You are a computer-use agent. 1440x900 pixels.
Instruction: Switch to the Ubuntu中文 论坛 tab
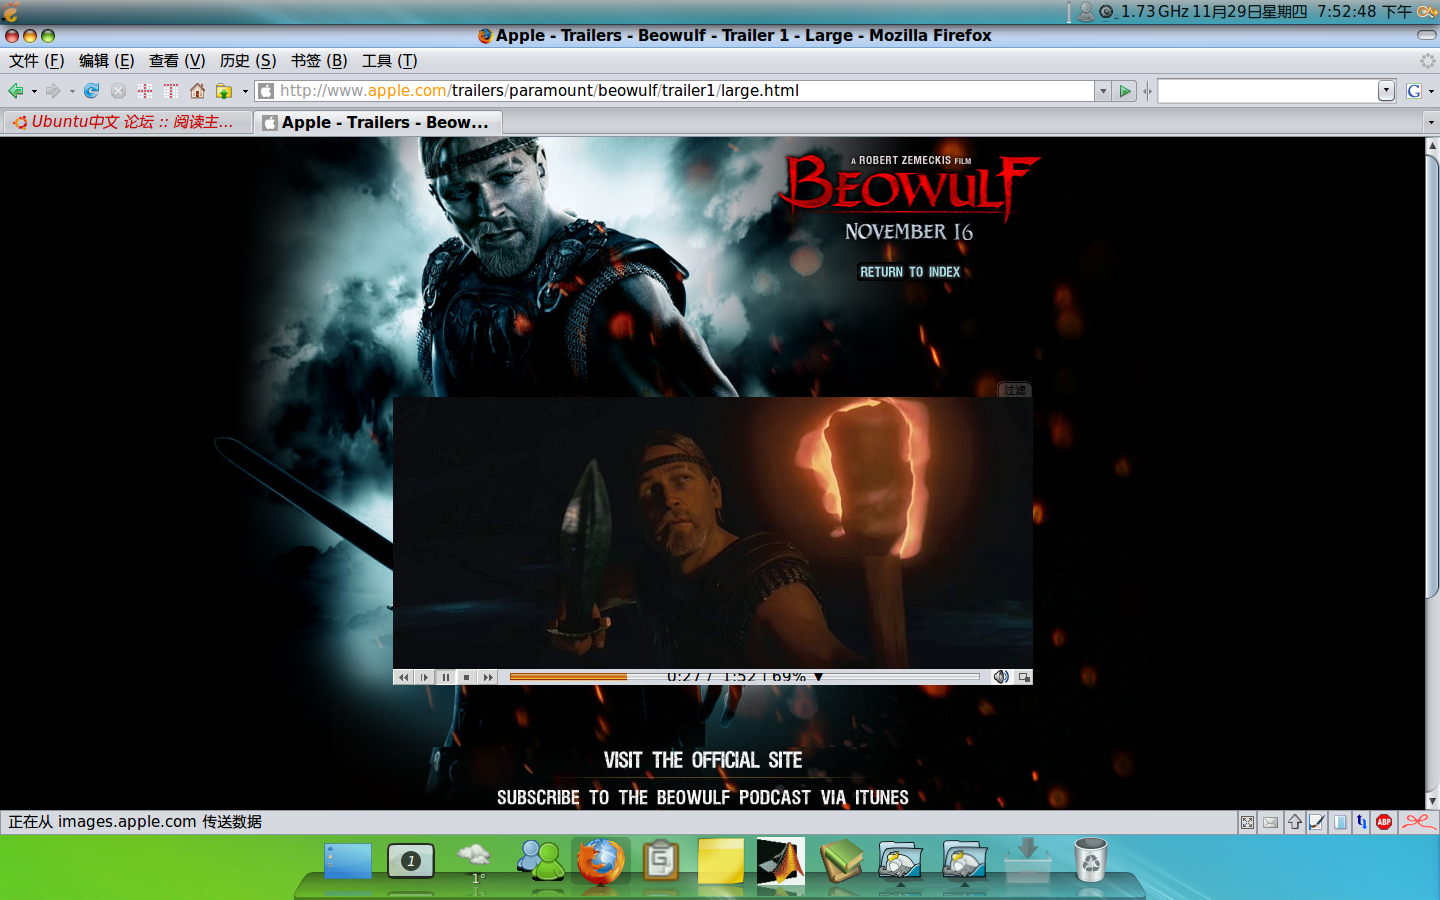click(127, 122)
